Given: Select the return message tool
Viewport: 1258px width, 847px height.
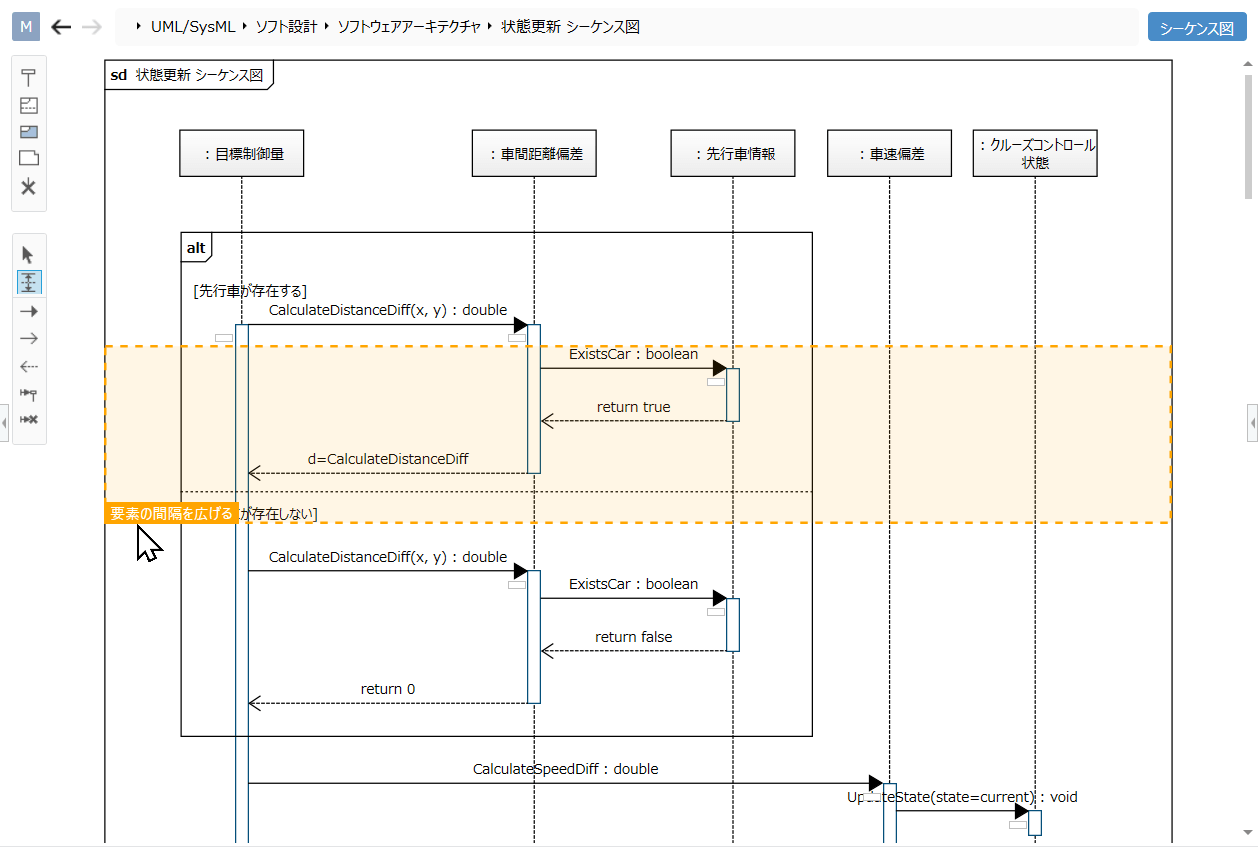Looking at the screenshot, I should pos(28,366).
